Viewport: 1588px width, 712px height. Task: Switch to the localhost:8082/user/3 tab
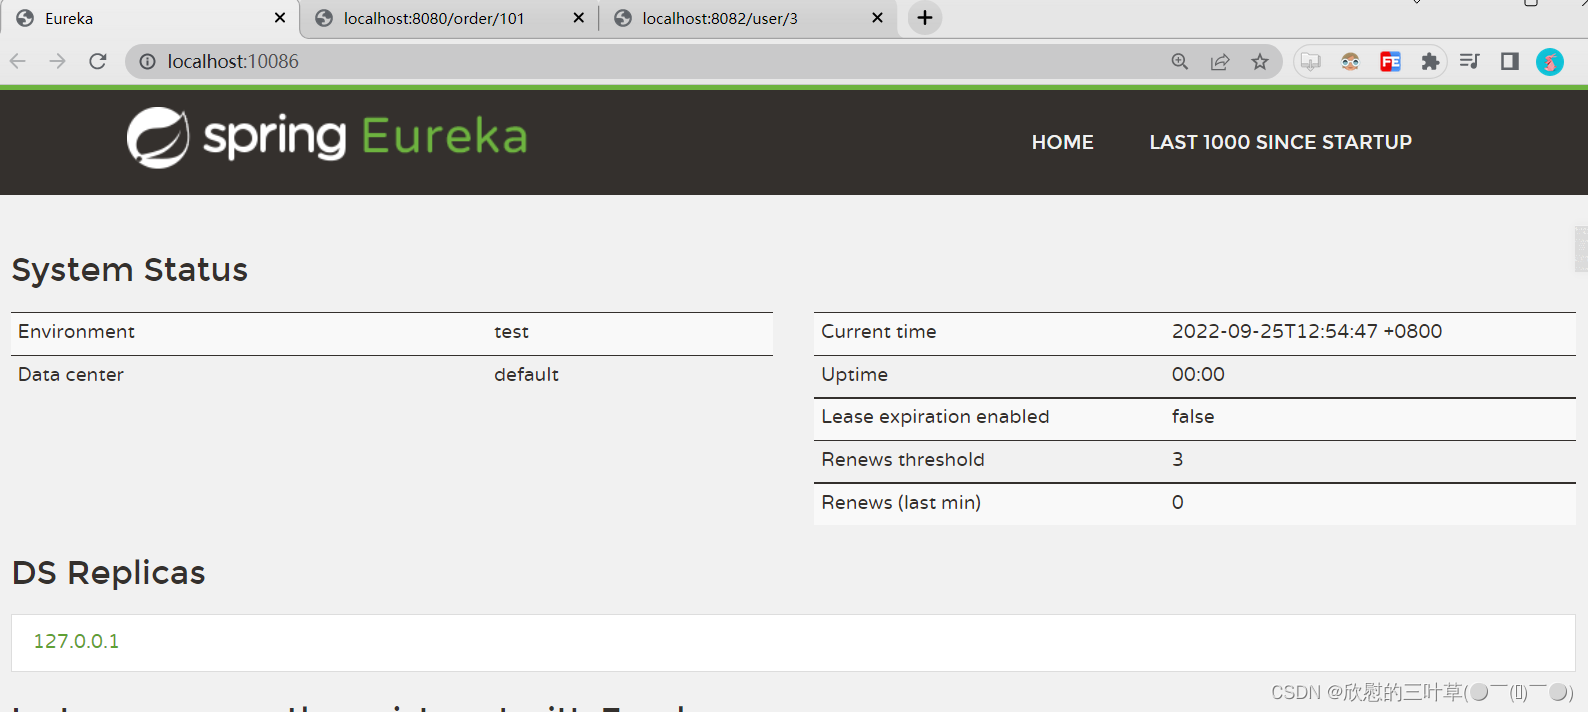(x=748, y=19)
